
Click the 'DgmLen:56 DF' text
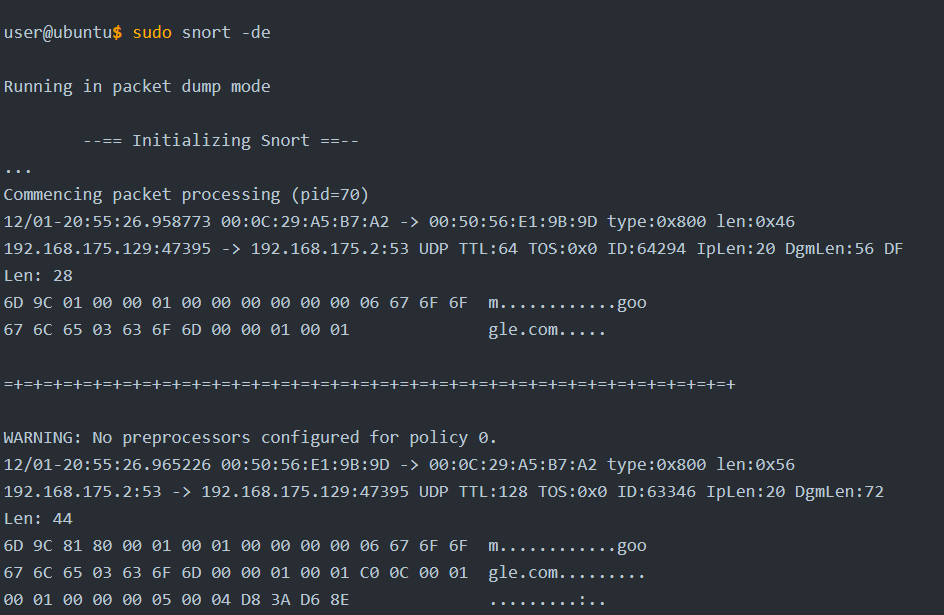(x=844, y=249)
